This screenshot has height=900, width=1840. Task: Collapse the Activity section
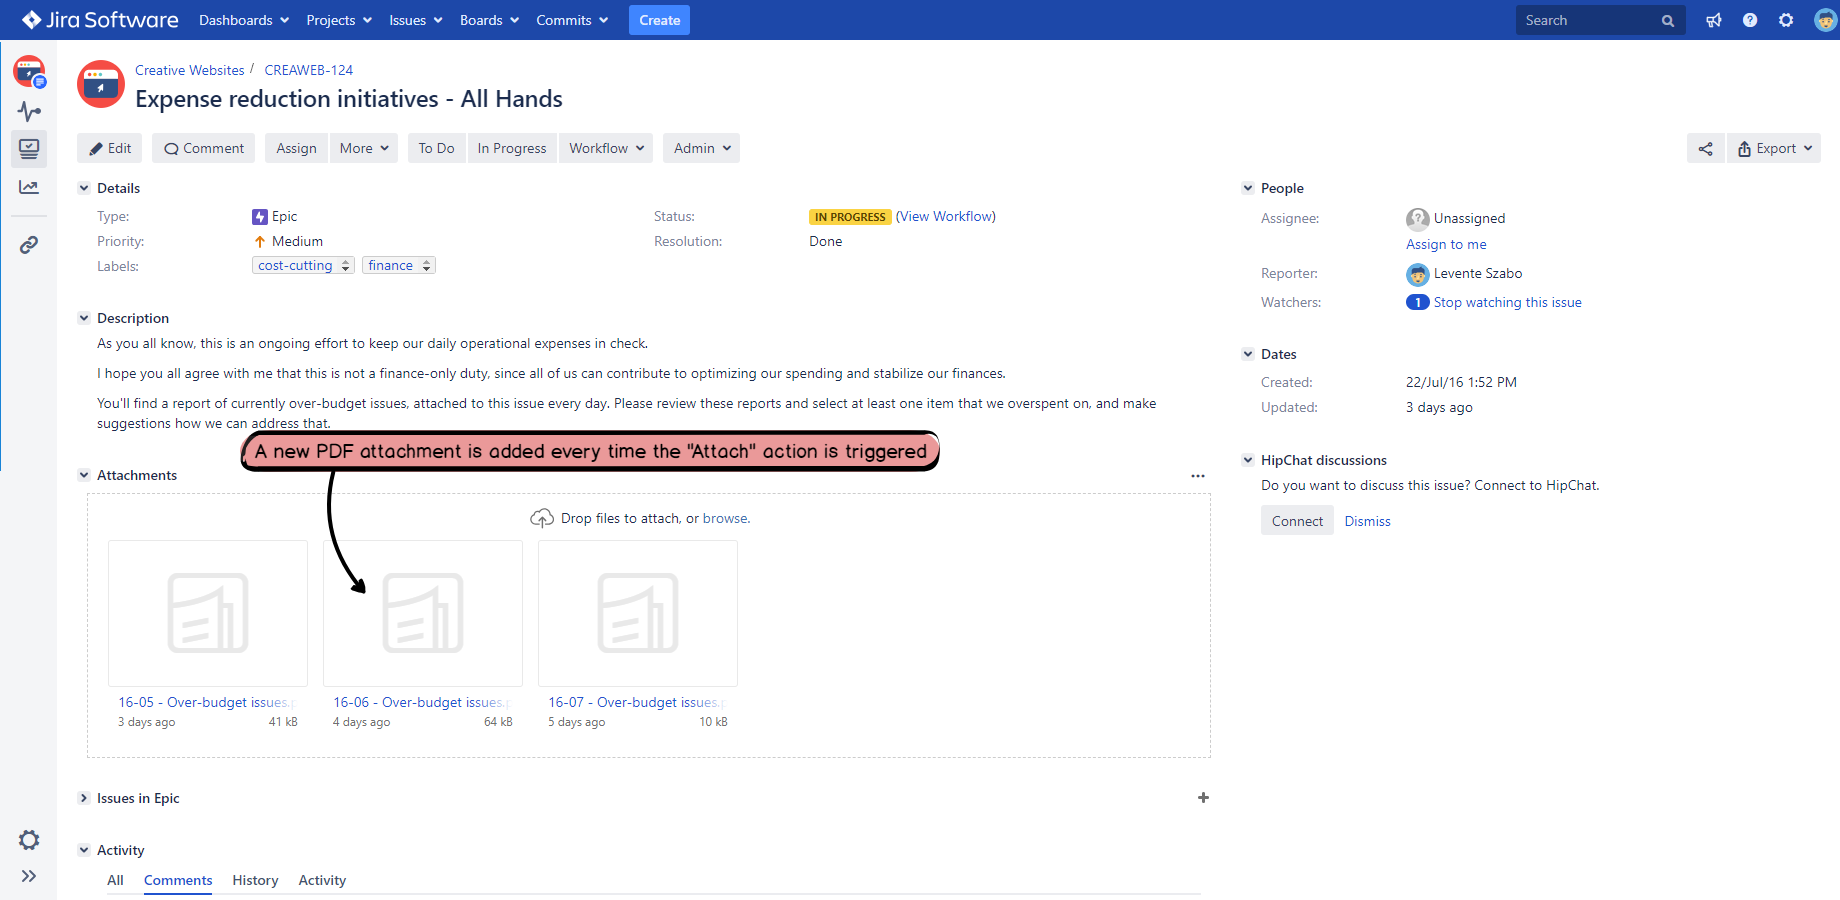[x=84, y=850]
